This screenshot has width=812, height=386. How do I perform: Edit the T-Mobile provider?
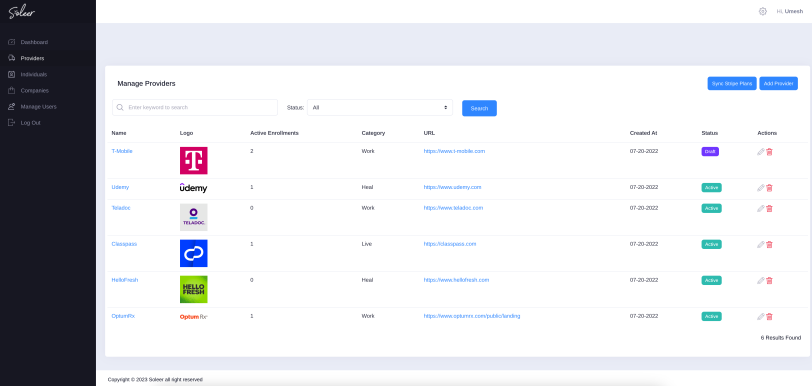760,152
